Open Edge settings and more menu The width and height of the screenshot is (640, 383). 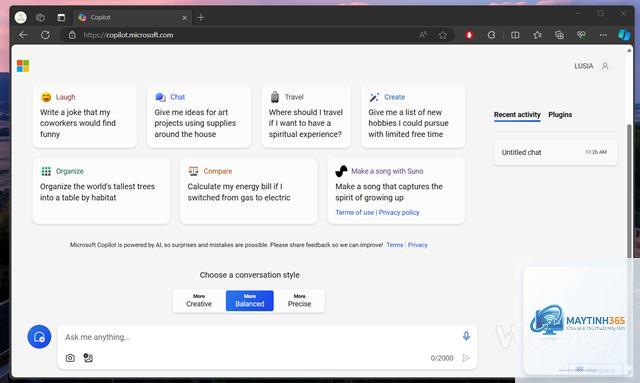603,35
